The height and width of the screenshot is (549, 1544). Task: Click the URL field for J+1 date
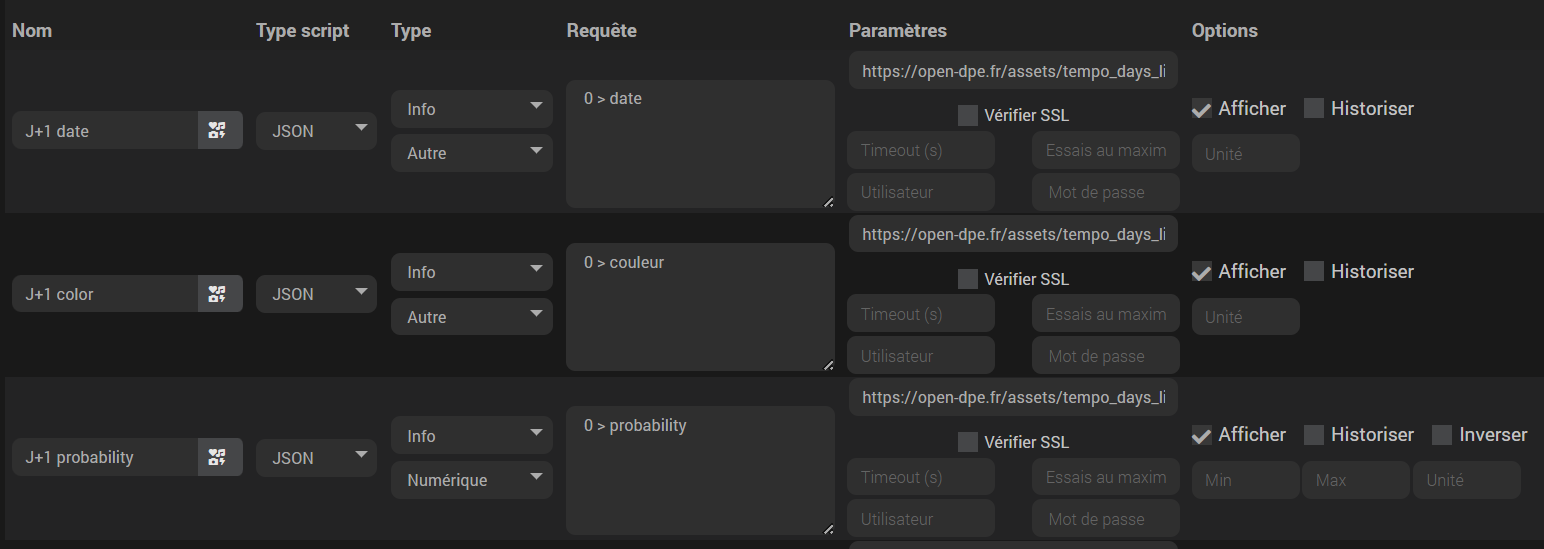pyautogui.click(x=1013, y=71)
